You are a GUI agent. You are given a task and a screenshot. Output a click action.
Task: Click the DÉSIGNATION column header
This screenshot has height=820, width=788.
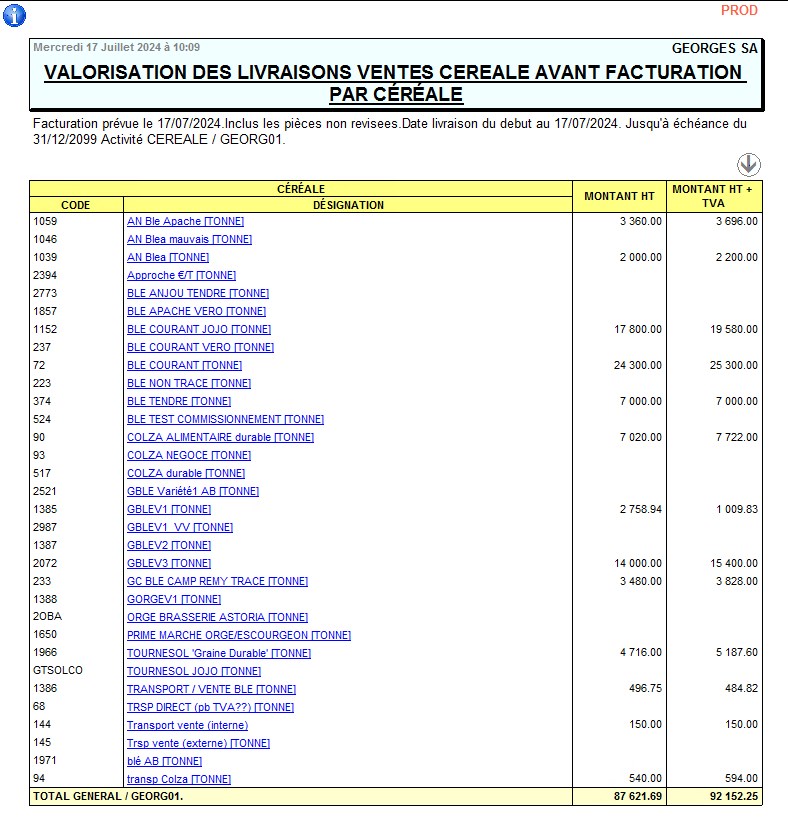pos(348,205)
